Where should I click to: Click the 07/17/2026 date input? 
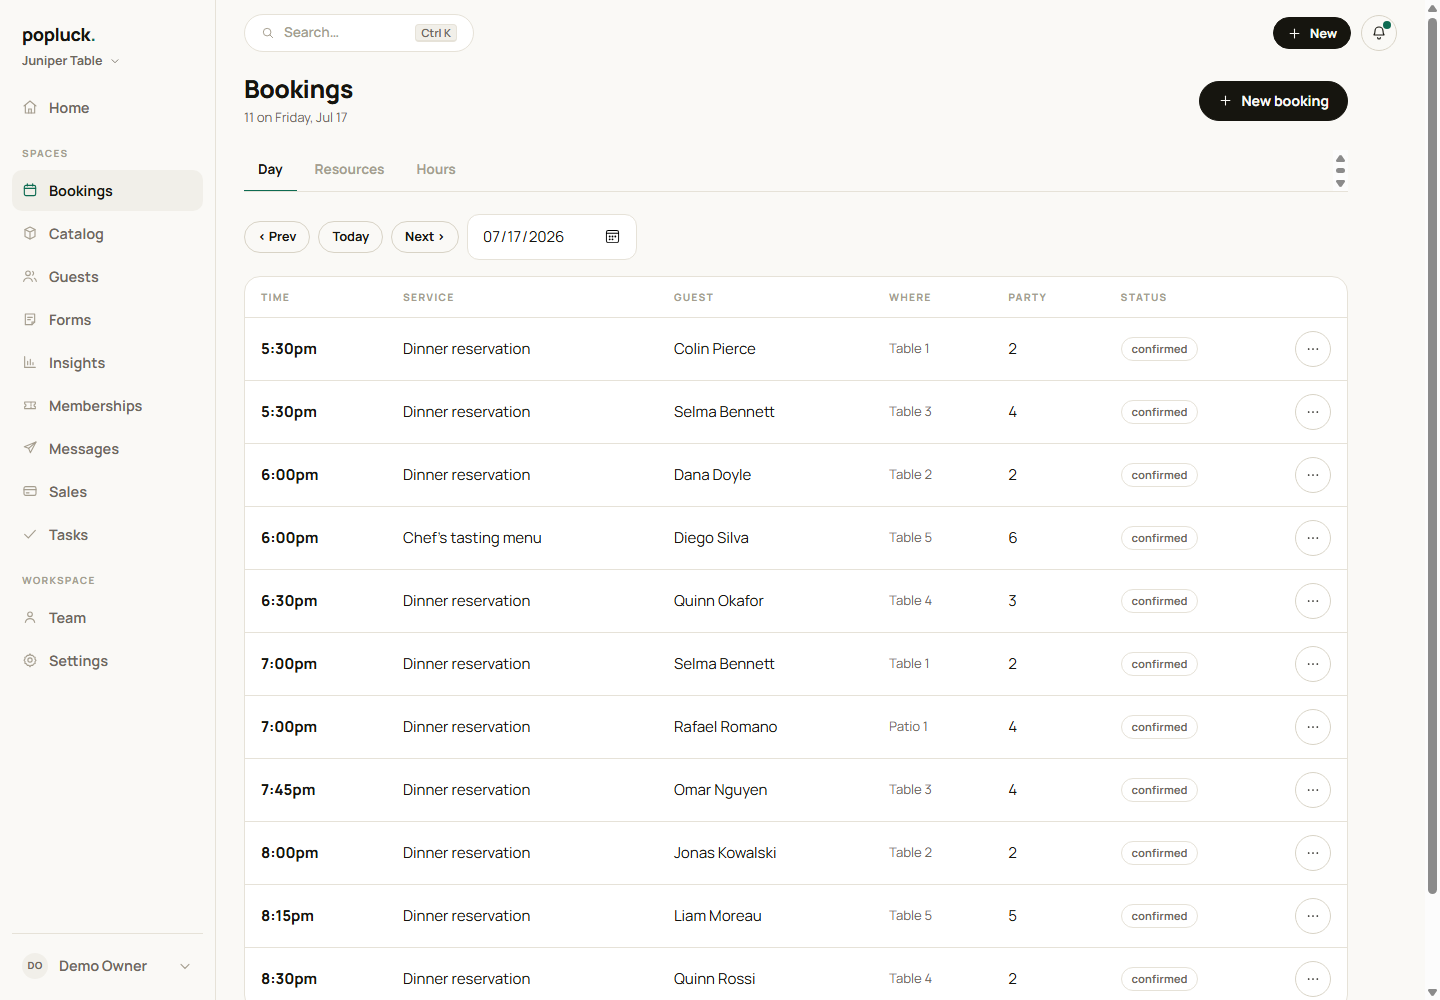pyautogui.click(x=552, y=237)
